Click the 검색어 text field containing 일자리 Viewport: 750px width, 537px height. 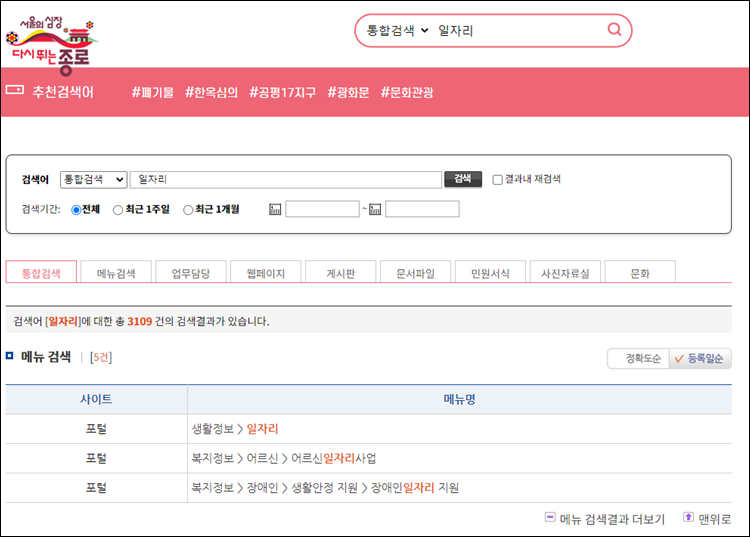point(286,180)
